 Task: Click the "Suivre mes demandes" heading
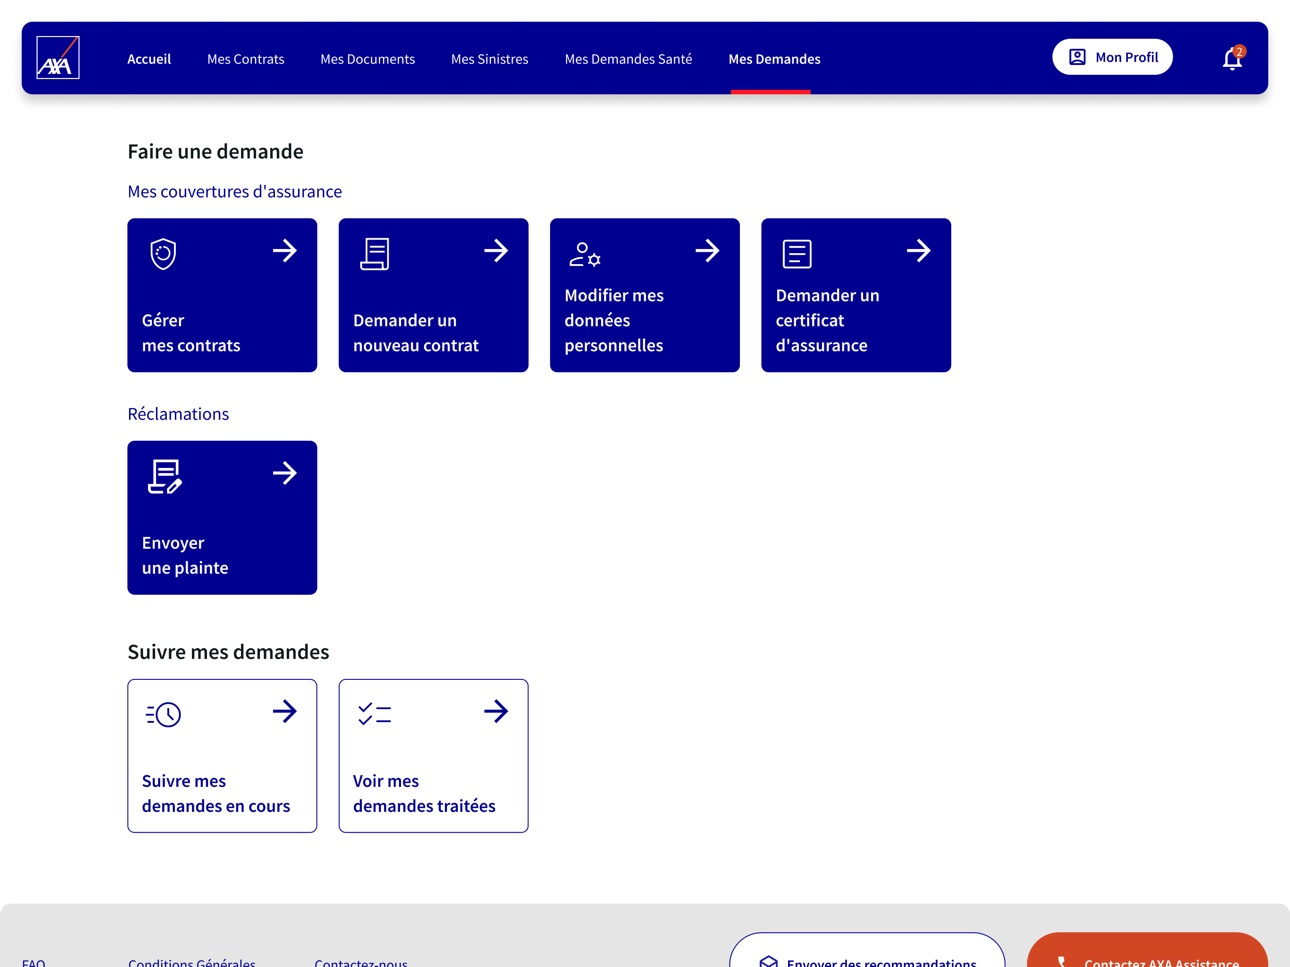point(228,652)
